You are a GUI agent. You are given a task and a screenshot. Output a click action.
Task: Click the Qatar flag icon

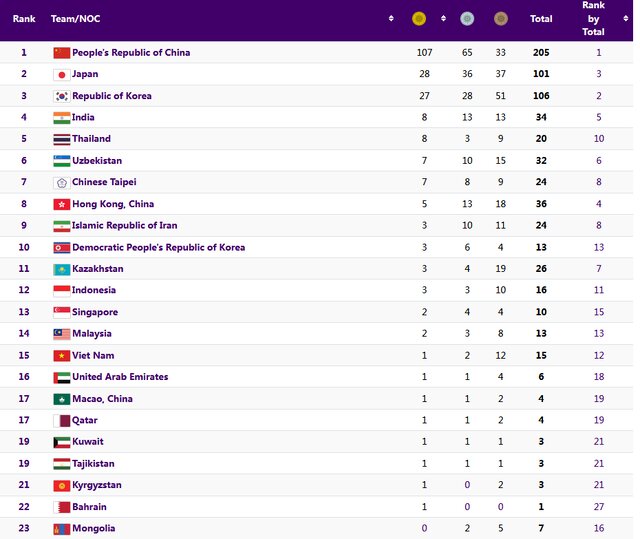point(61,420)
